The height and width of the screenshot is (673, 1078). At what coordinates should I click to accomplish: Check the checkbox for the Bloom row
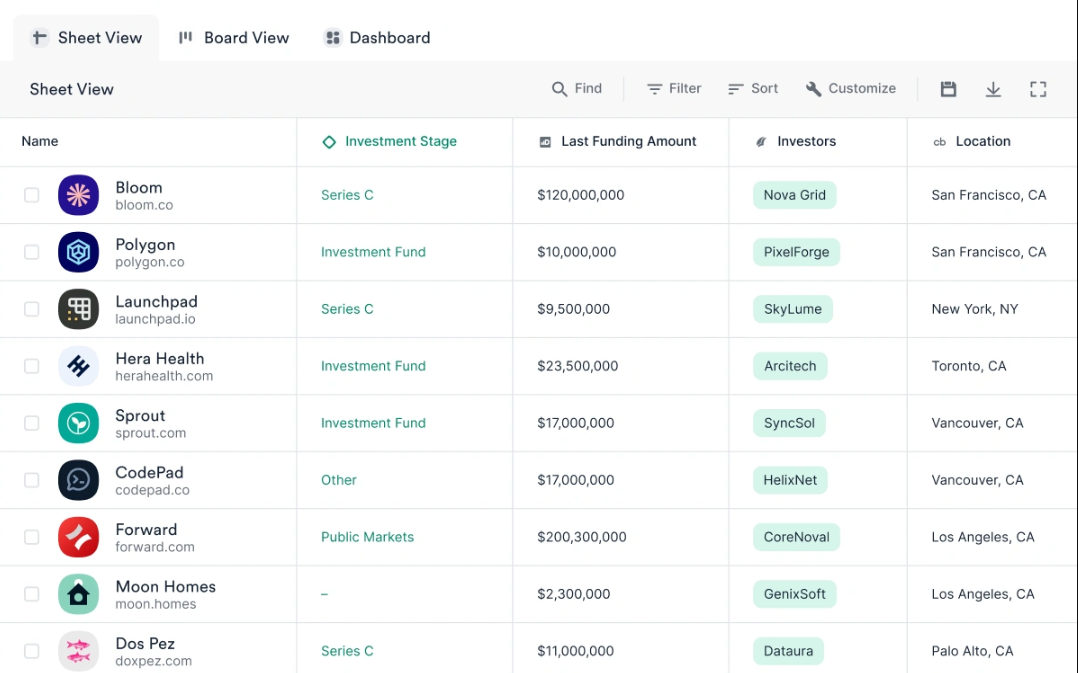(31, 195)
